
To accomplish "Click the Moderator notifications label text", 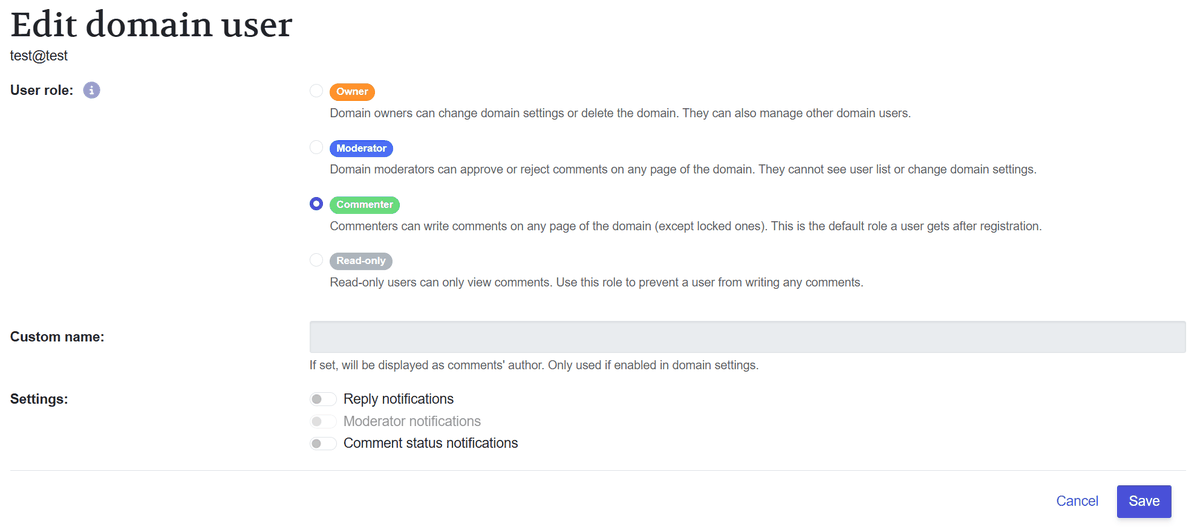I will click(x=412, y=421).
